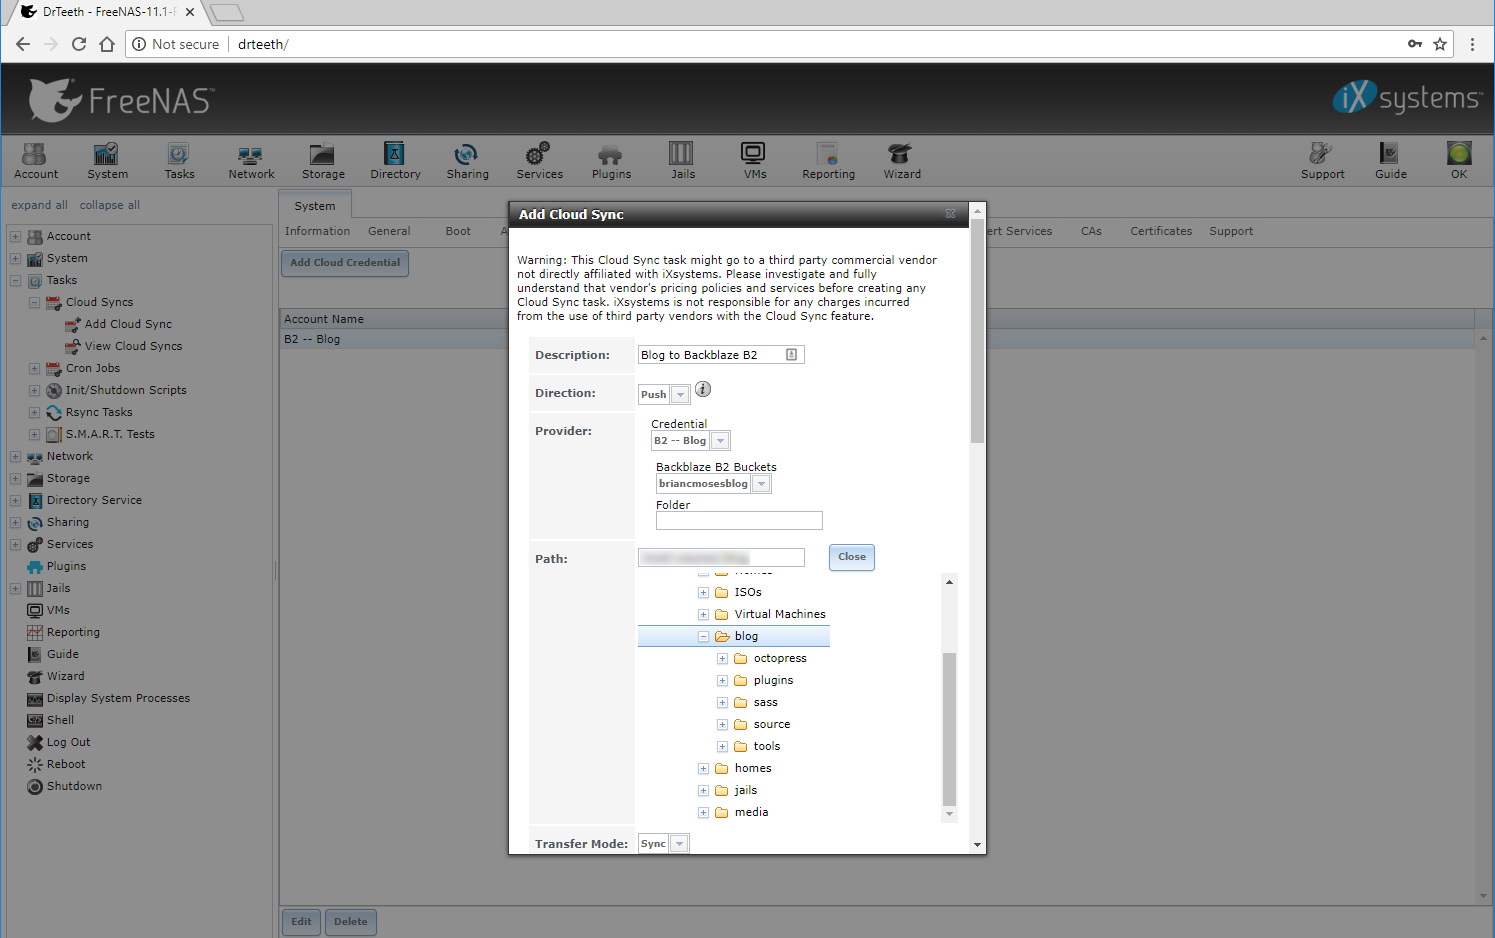Click the Close button beside Path
The width and height of the screenshot is (1495, 938).
[x=851, y=557]
